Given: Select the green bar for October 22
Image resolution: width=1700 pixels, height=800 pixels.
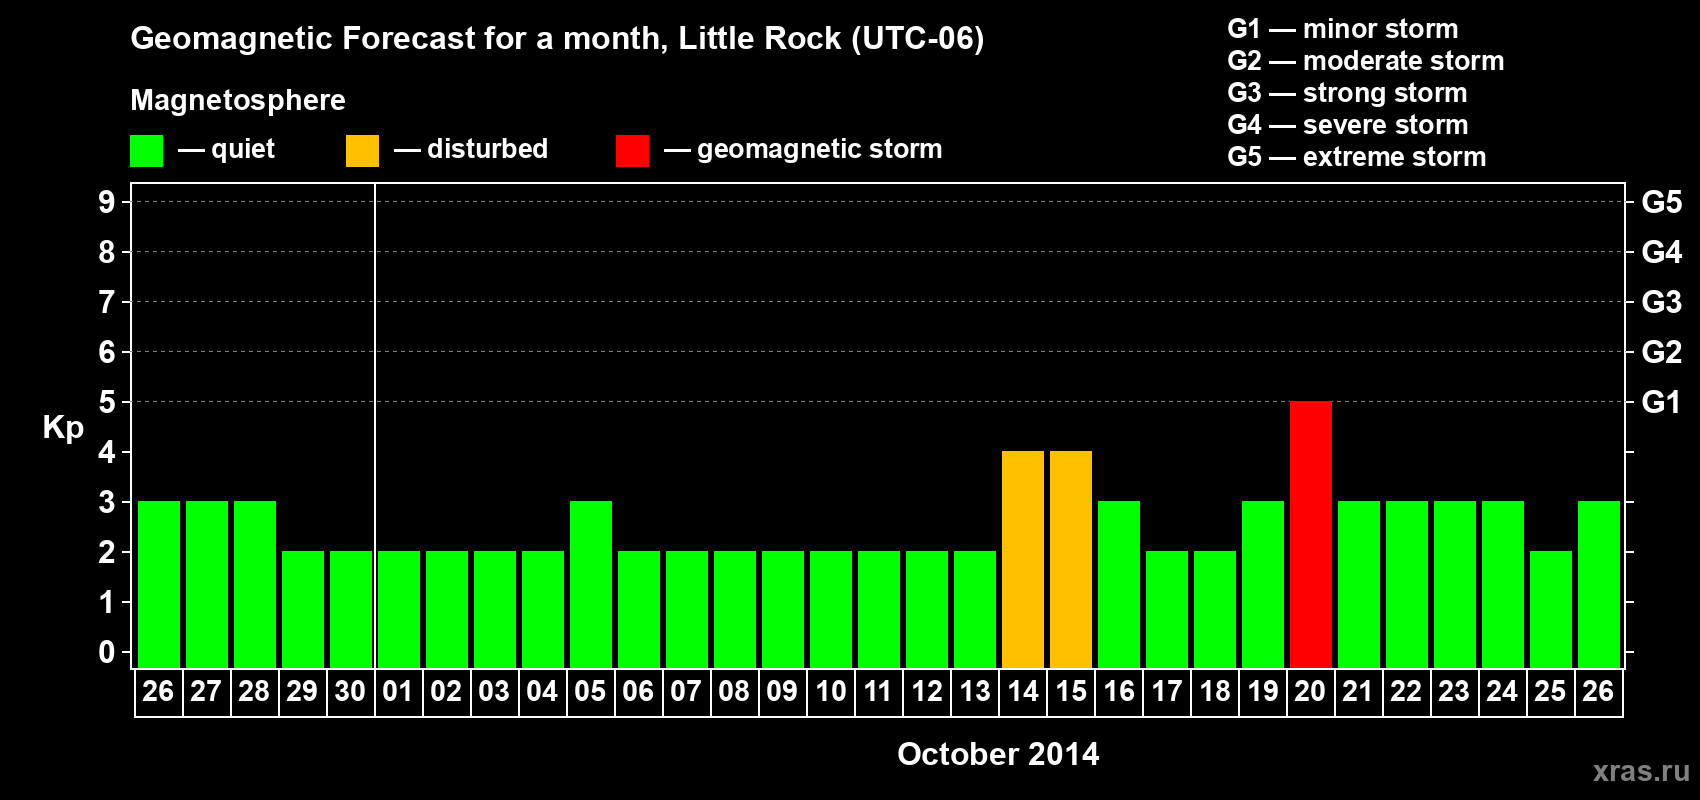Looking at the screenshot, I should pyautogui.click(x=1407, y=584).
